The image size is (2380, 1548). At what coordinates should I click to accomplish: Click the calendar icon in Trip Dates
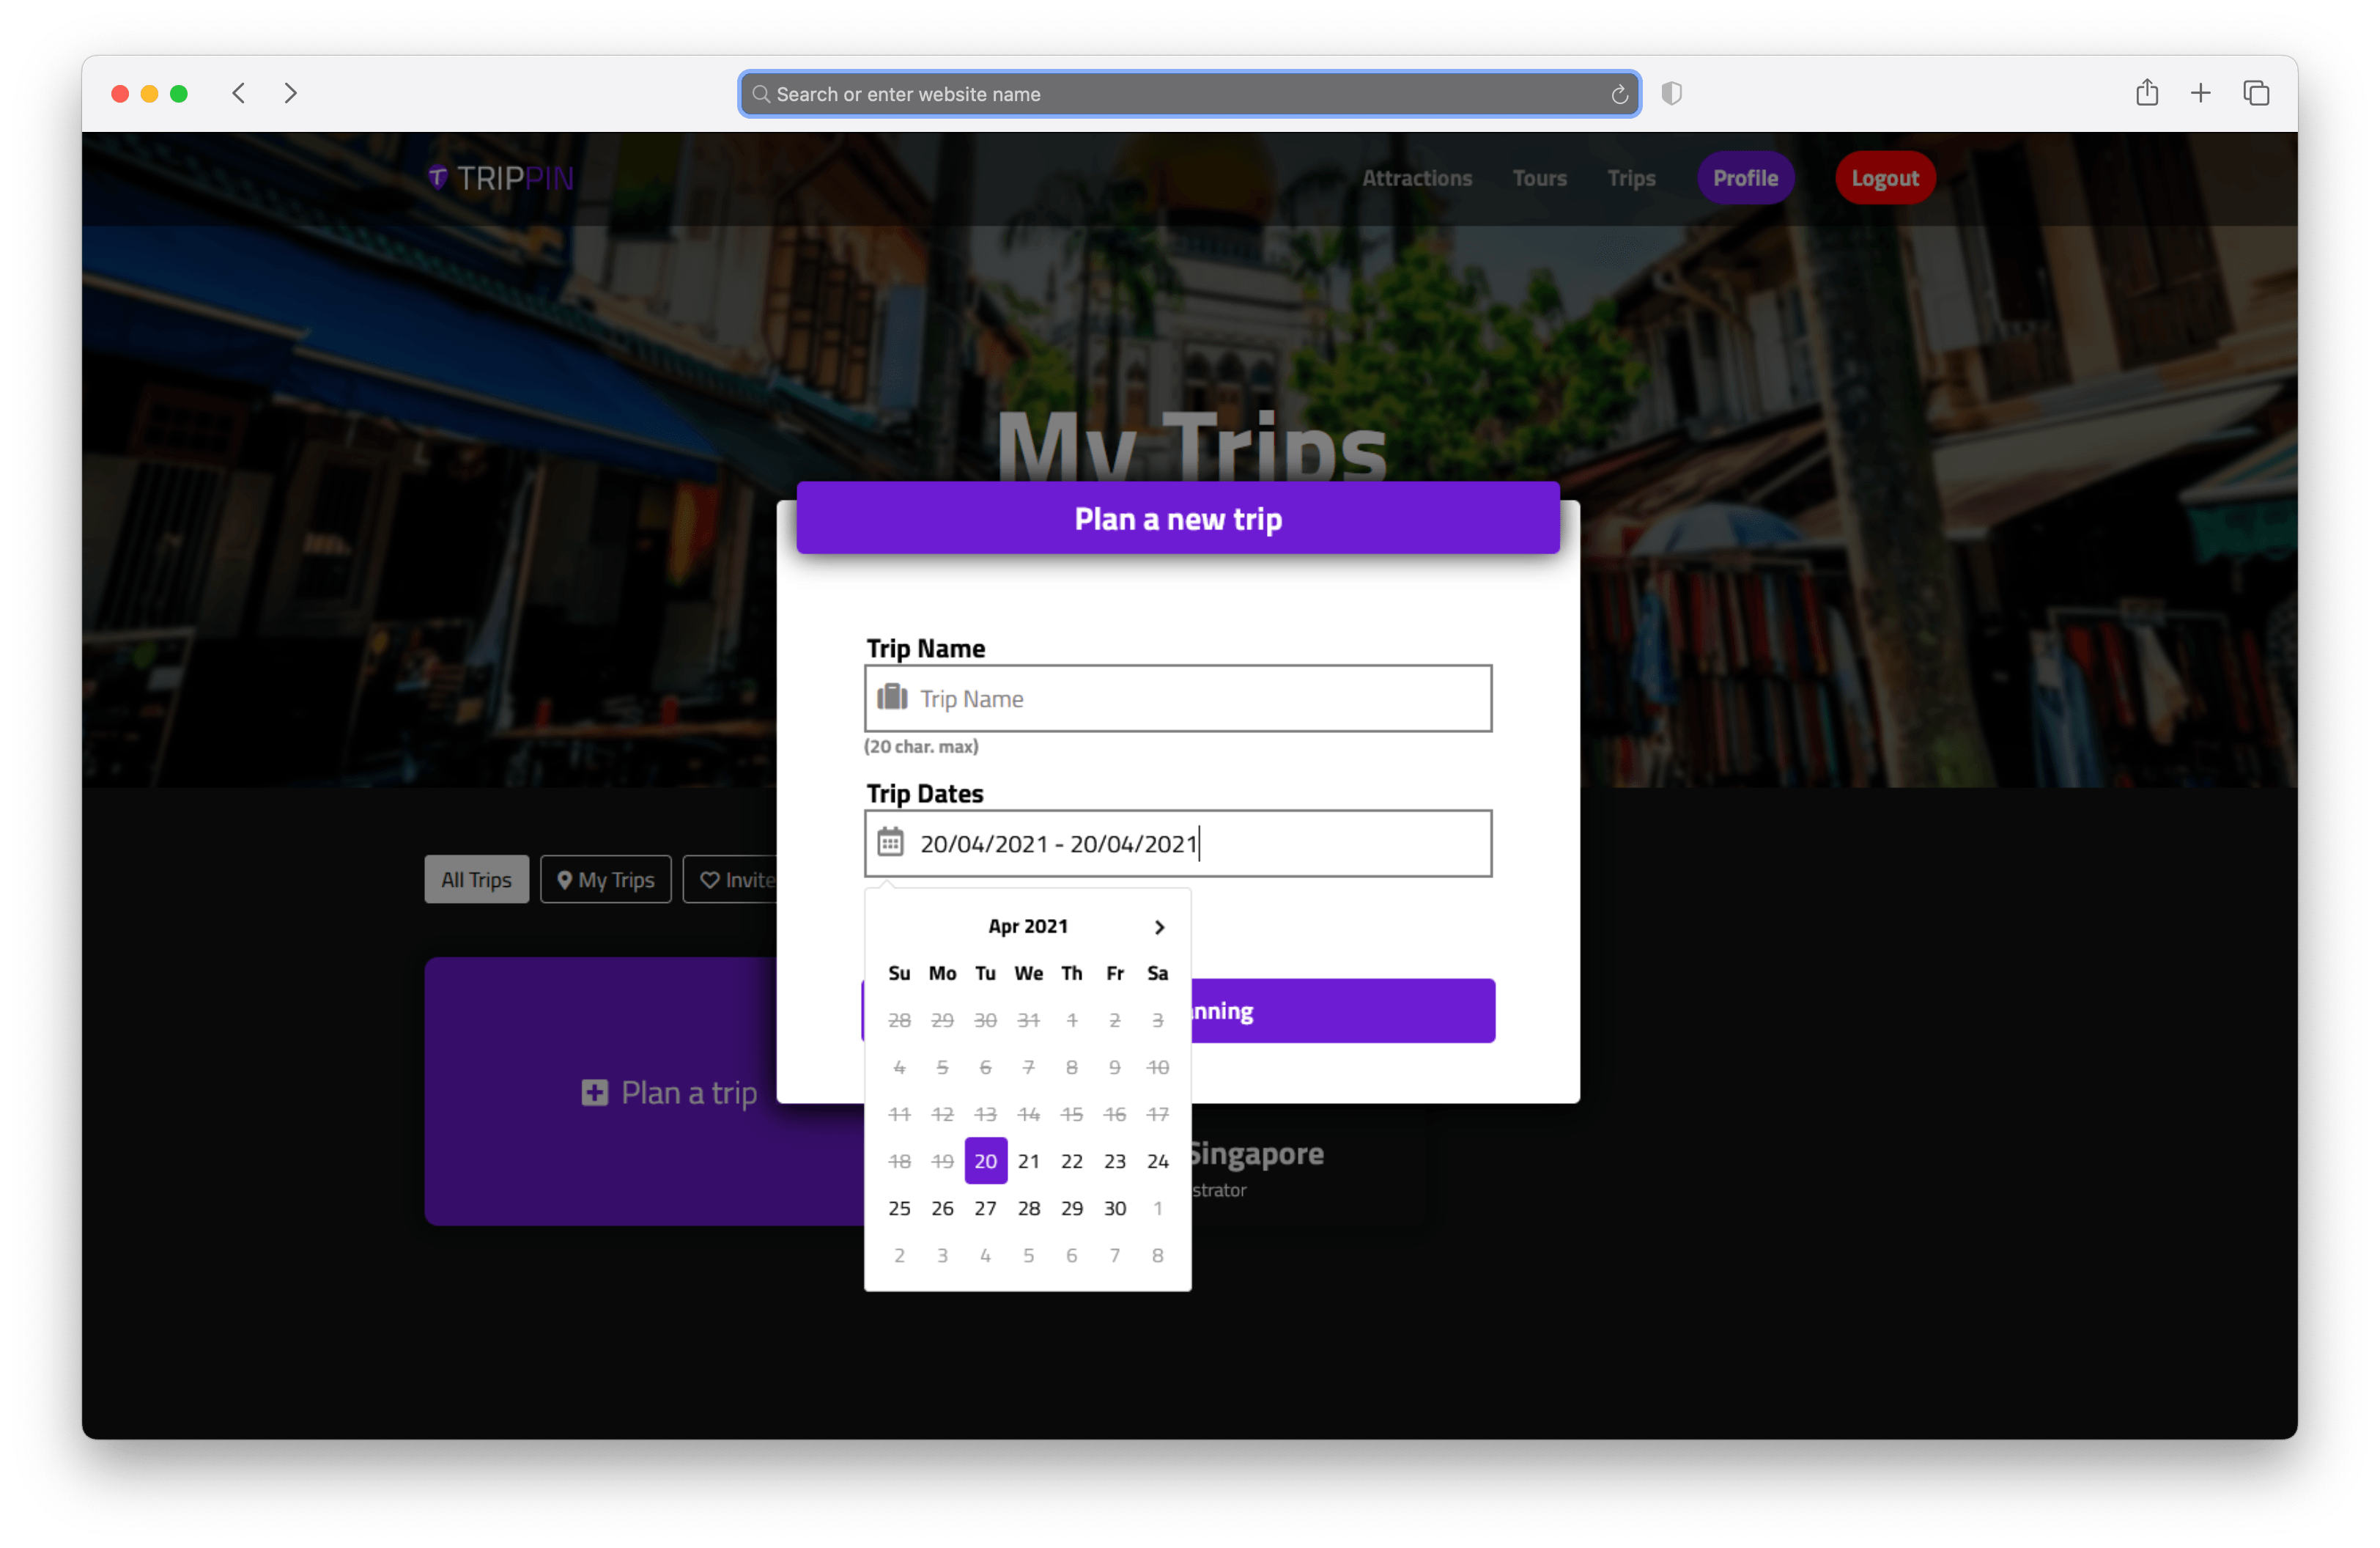[x=890, y=842]
